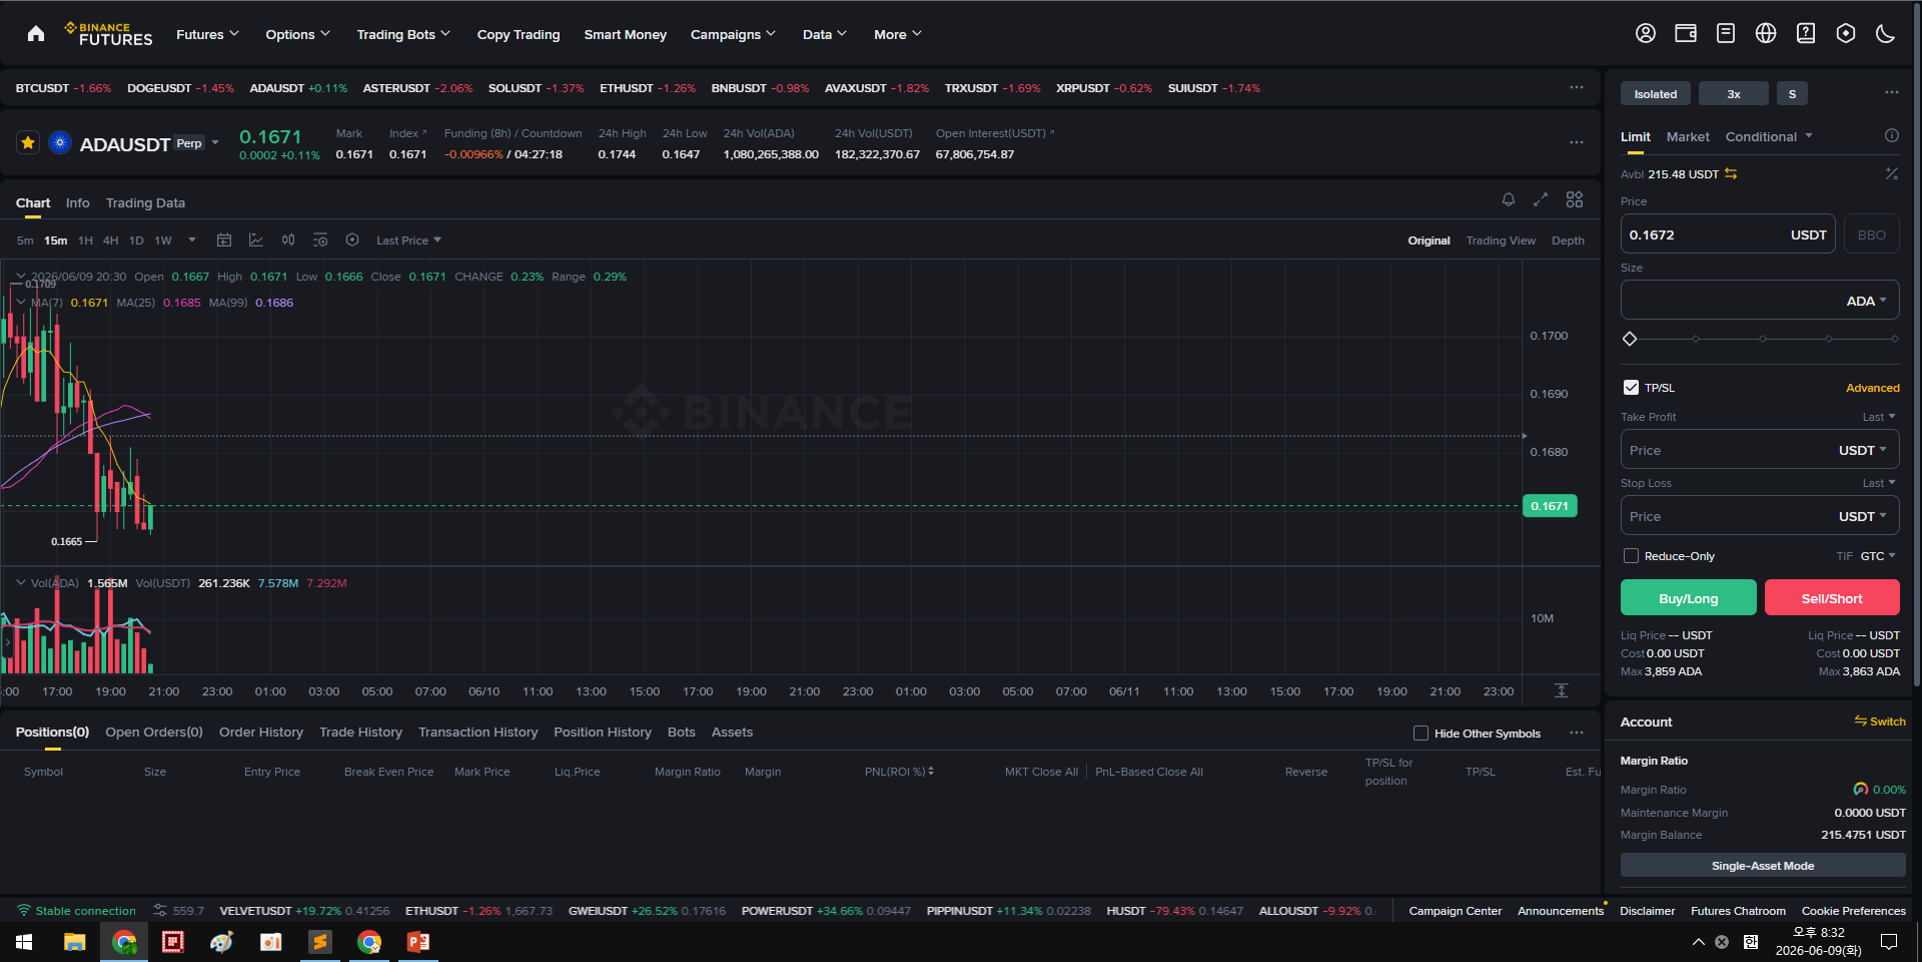
Task: Open the candlestick chart style icon
Action: tap(288, 240)
